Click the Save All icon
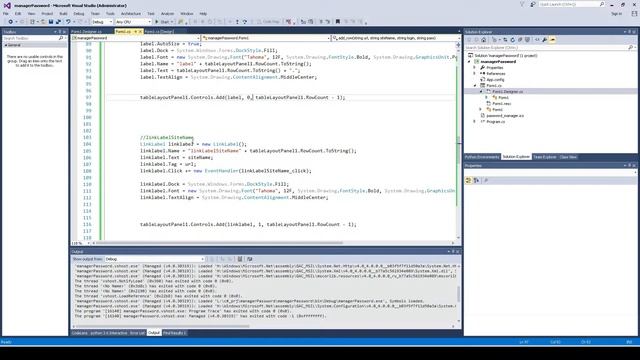The image size is (640, 360). [58, 22]
